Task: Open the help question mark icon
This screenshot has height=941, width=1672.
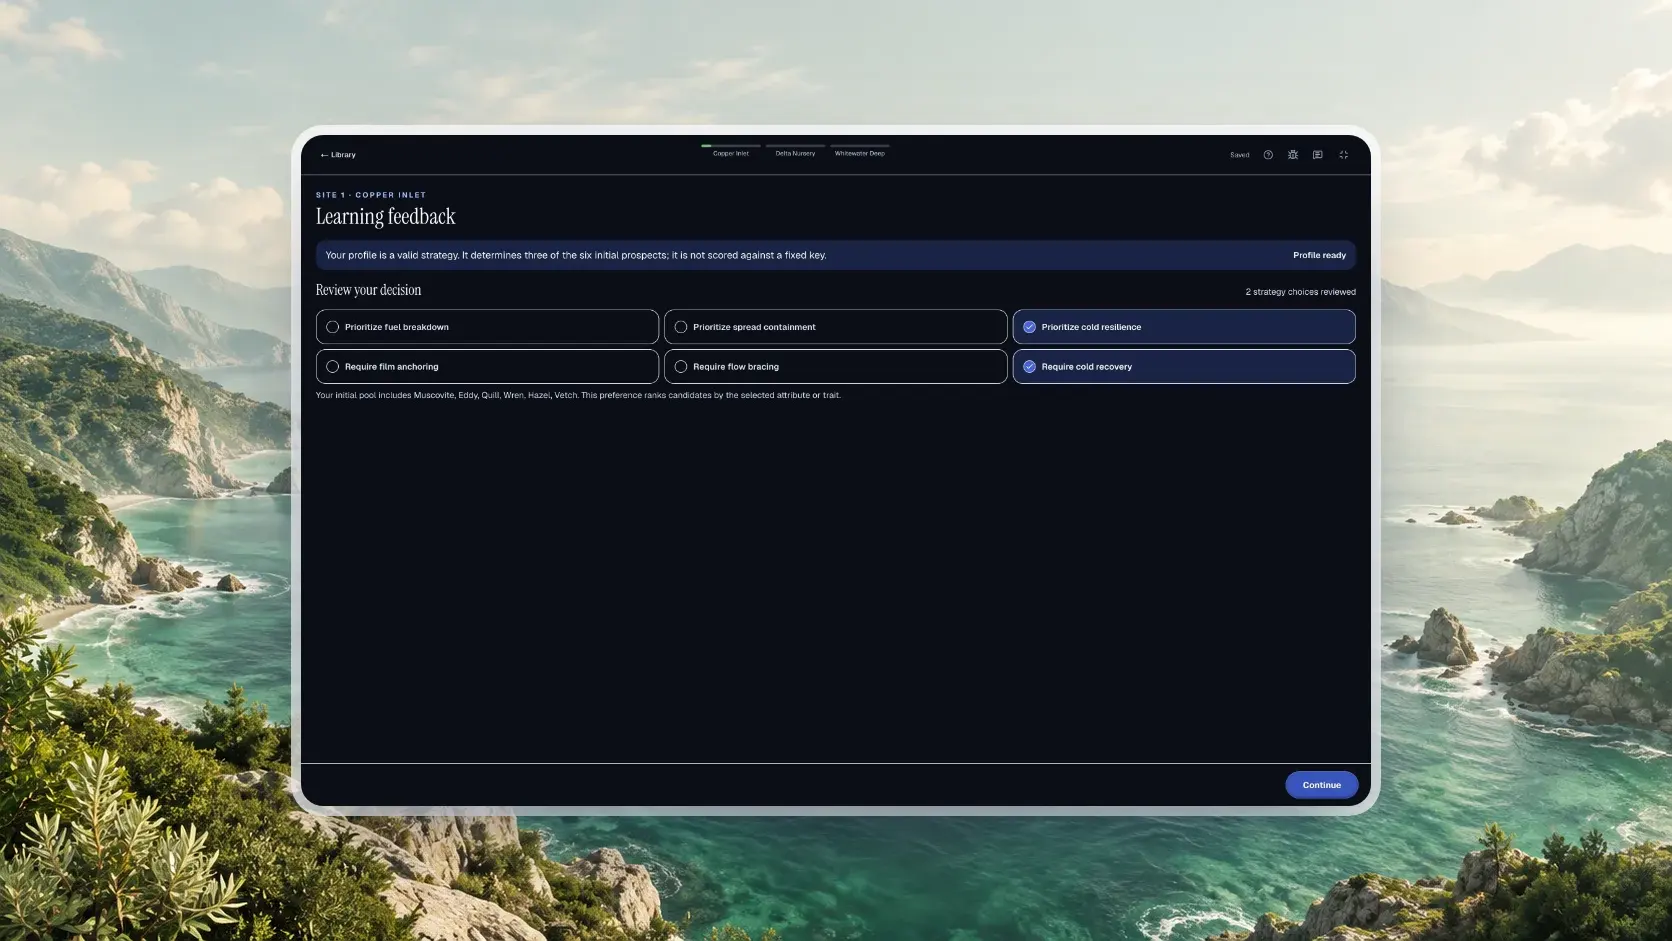Action: click(1268, 155)
